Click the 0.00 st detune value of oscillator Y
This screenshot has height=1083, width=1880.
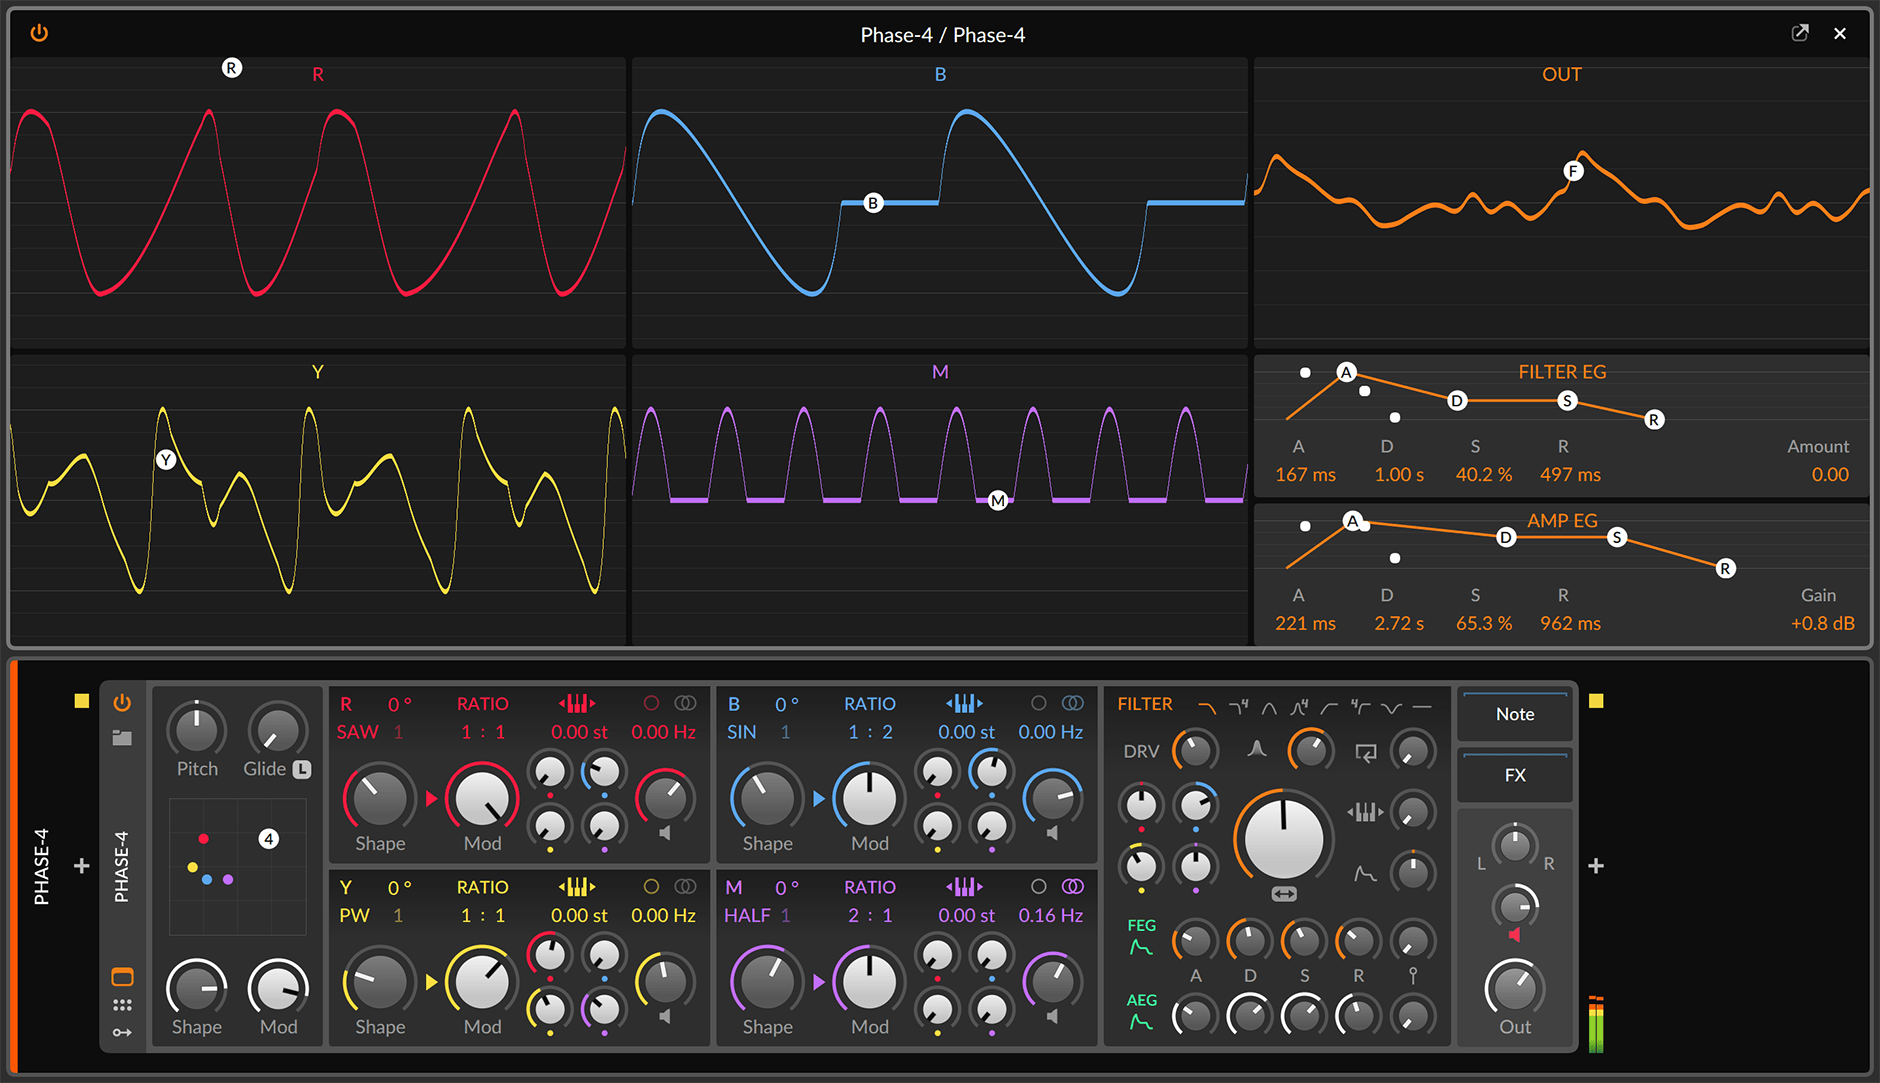click(x=579, y=915)
